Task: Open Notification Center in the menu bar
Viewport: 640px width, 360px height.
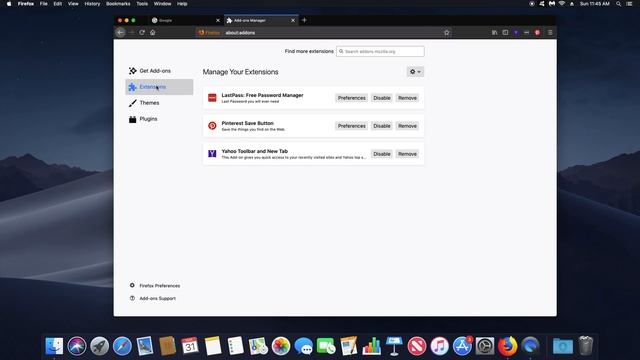Action: pos(629,4)
